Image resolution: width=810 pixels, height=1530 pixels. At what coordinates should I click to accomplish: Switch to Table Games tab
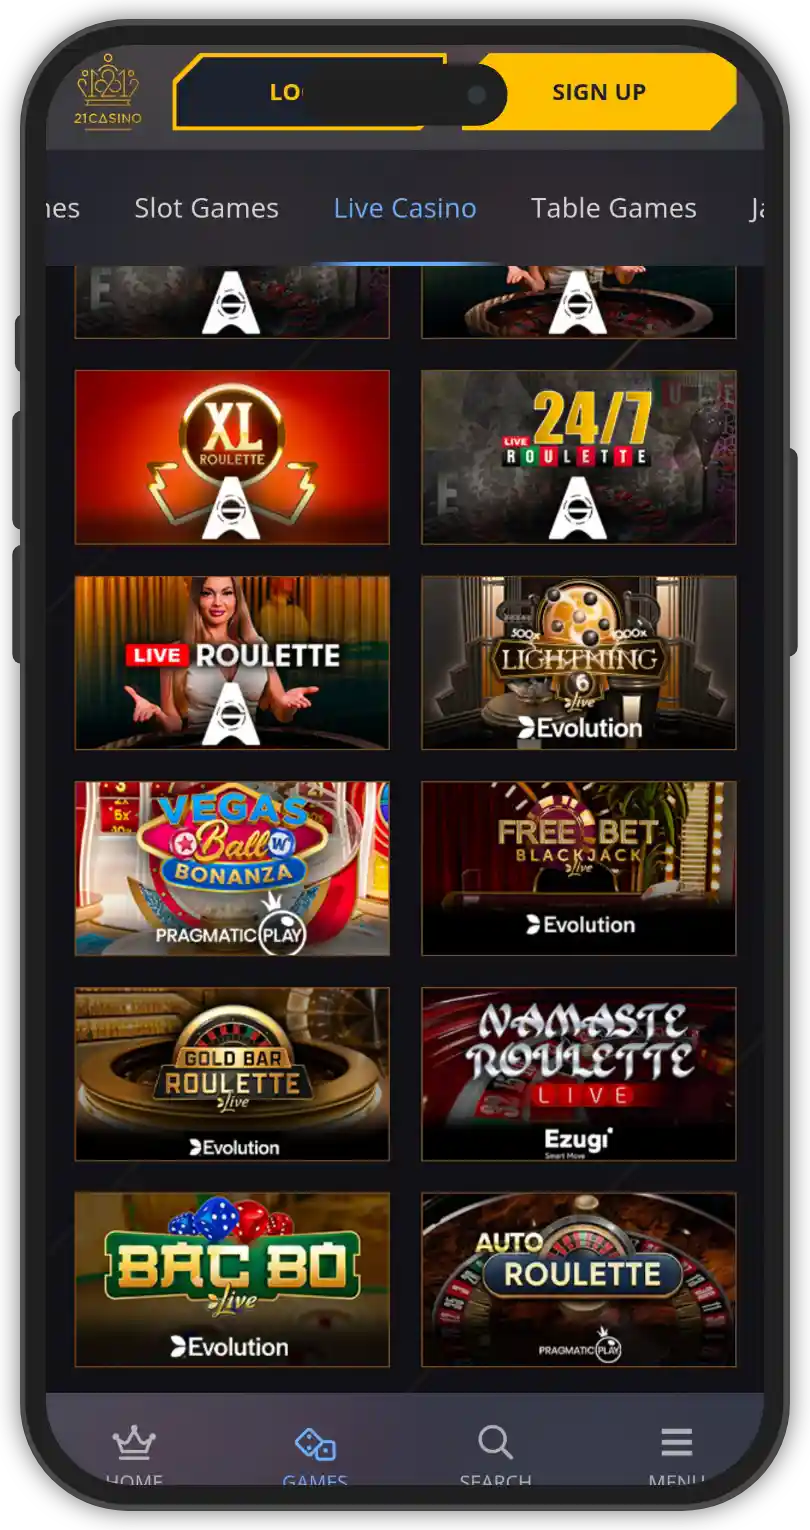[614, 208]
